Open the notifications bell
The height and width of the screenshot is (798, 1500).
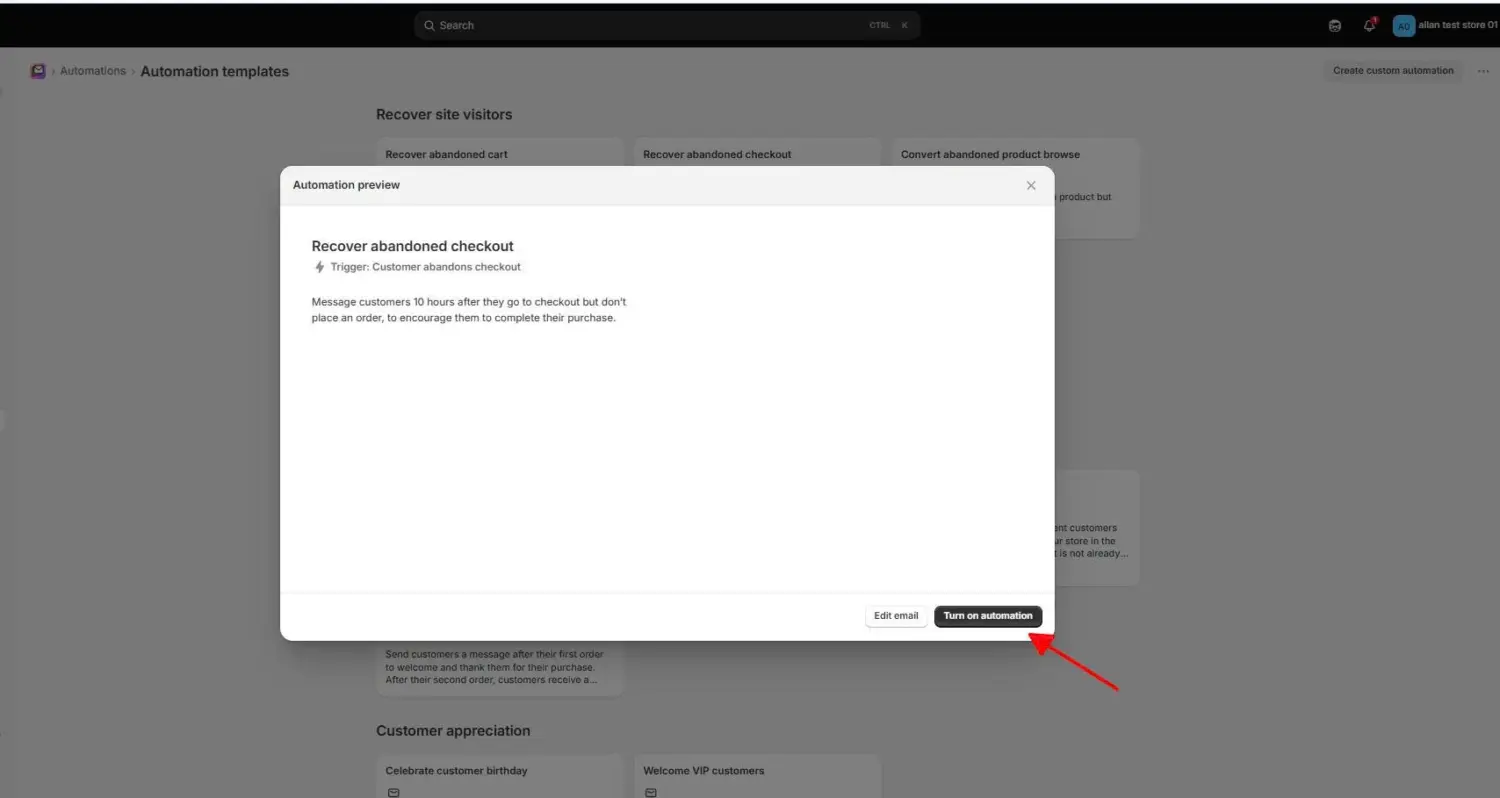click(x=1369, y=25)
